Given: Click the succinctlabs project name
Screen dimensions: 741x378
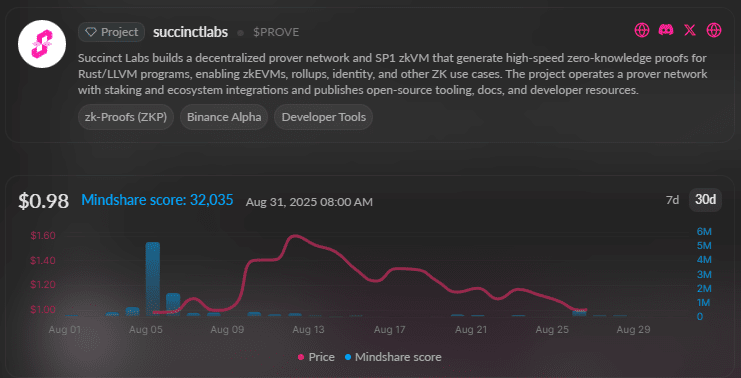Looking at the screenshot, I should (x=190, y=32).
